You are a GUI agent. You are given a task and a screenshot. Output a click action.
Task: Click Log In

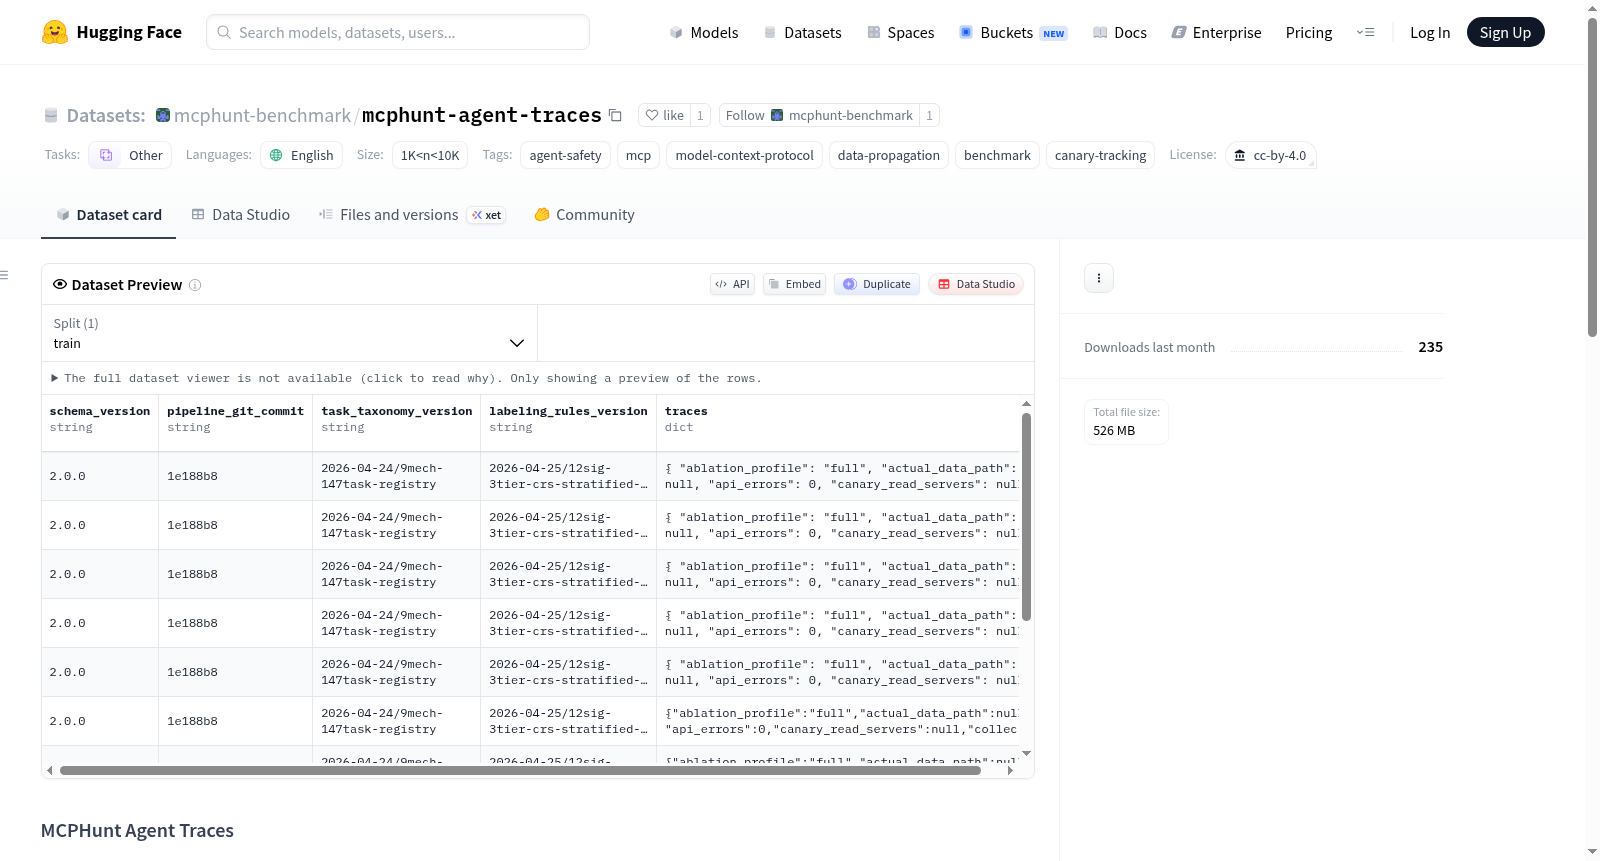point(1430,32)
